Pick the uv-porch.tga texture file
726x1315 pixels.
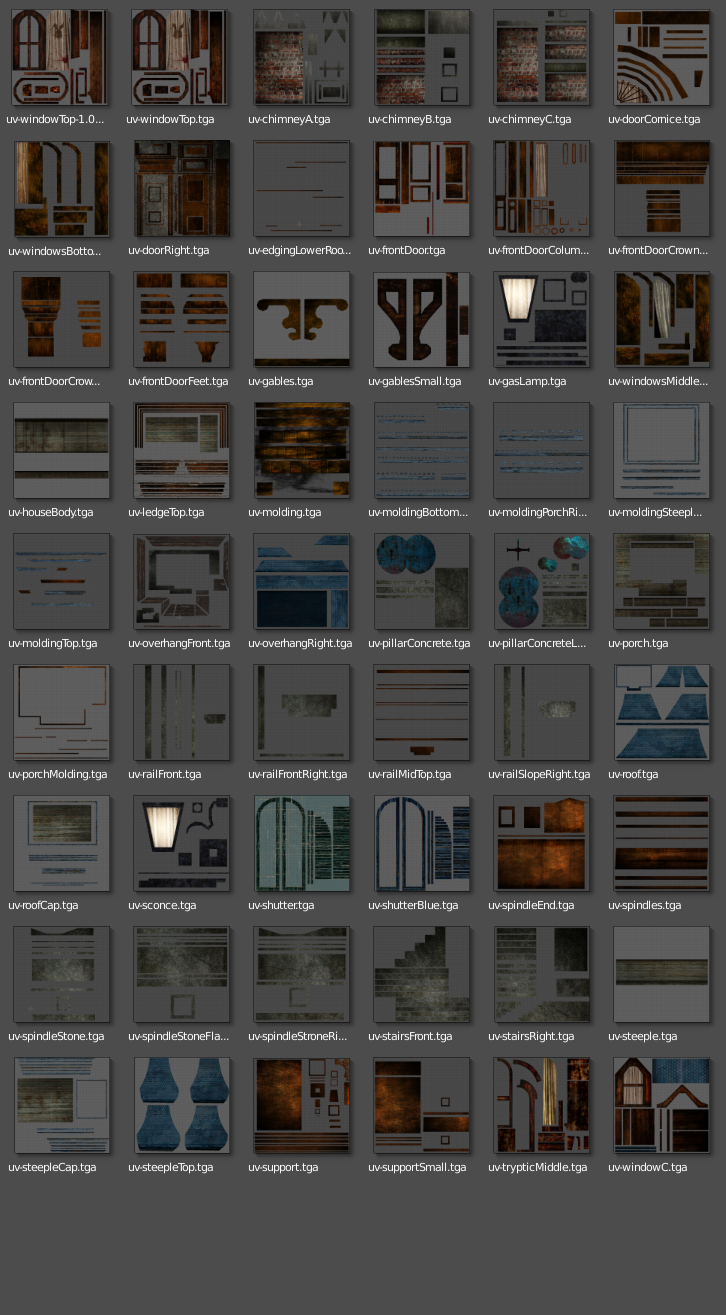[661, 582]
